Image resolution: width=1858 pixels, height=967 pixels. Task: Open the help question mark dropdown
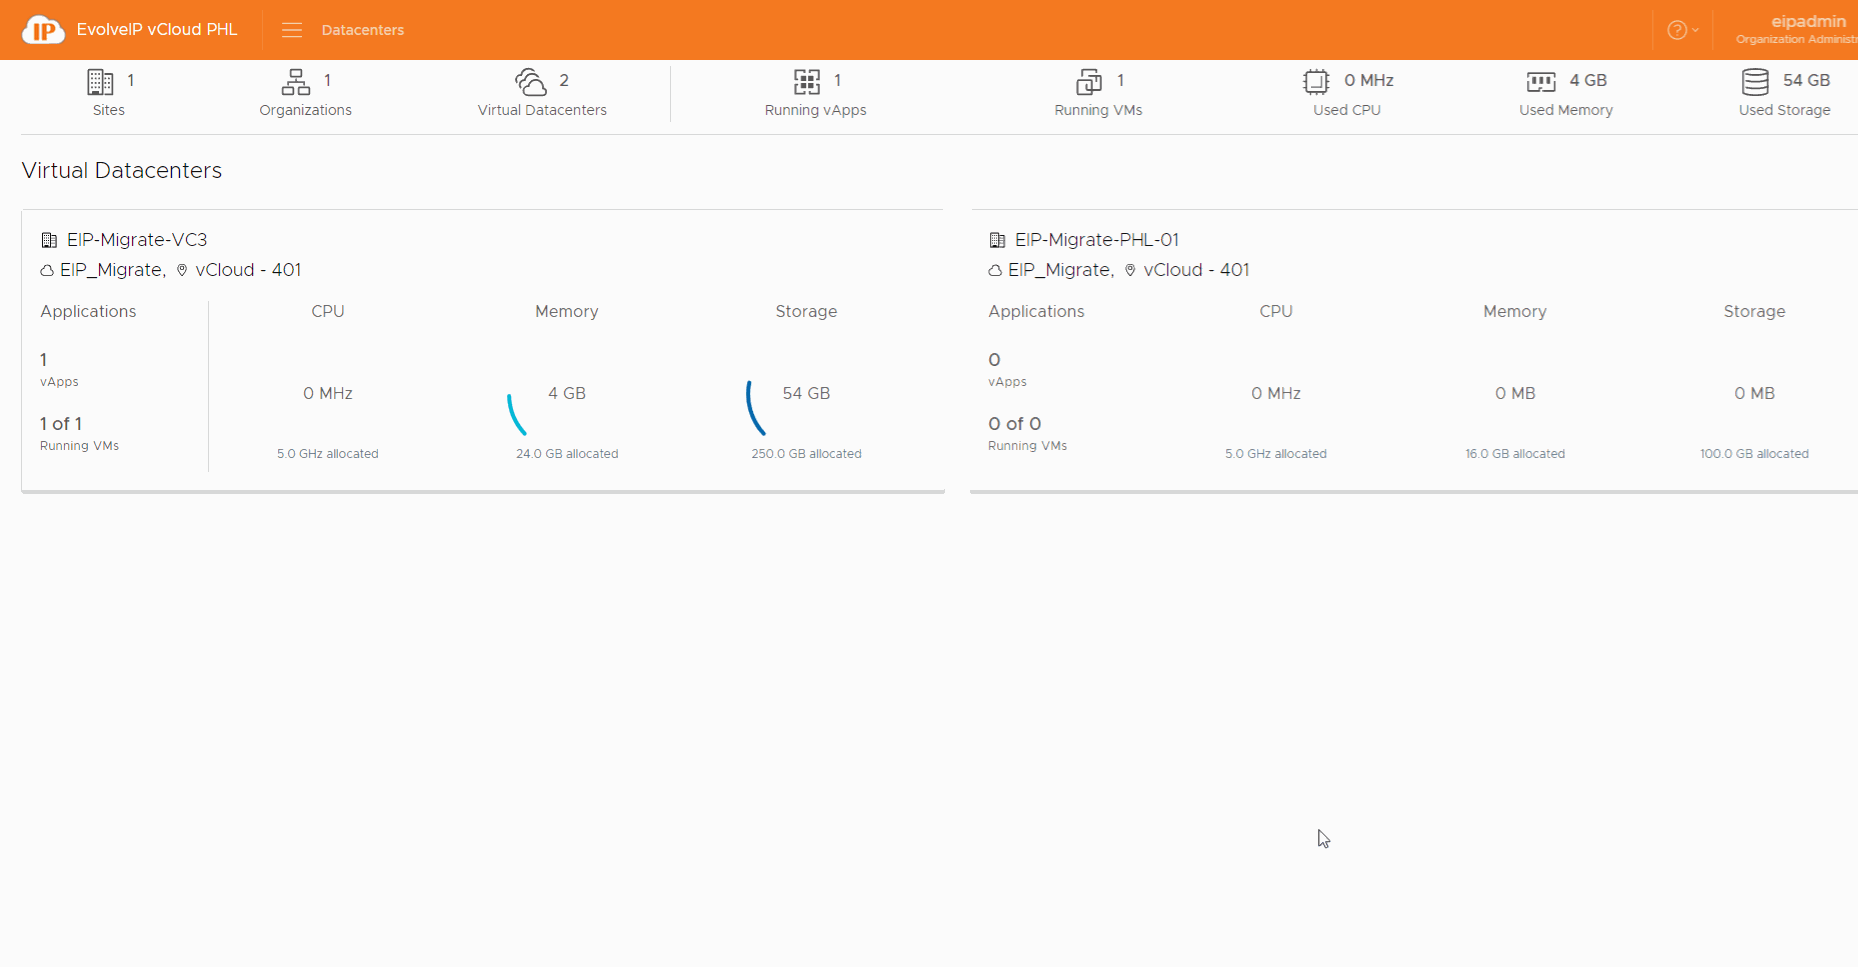[x=1682, y=30]
